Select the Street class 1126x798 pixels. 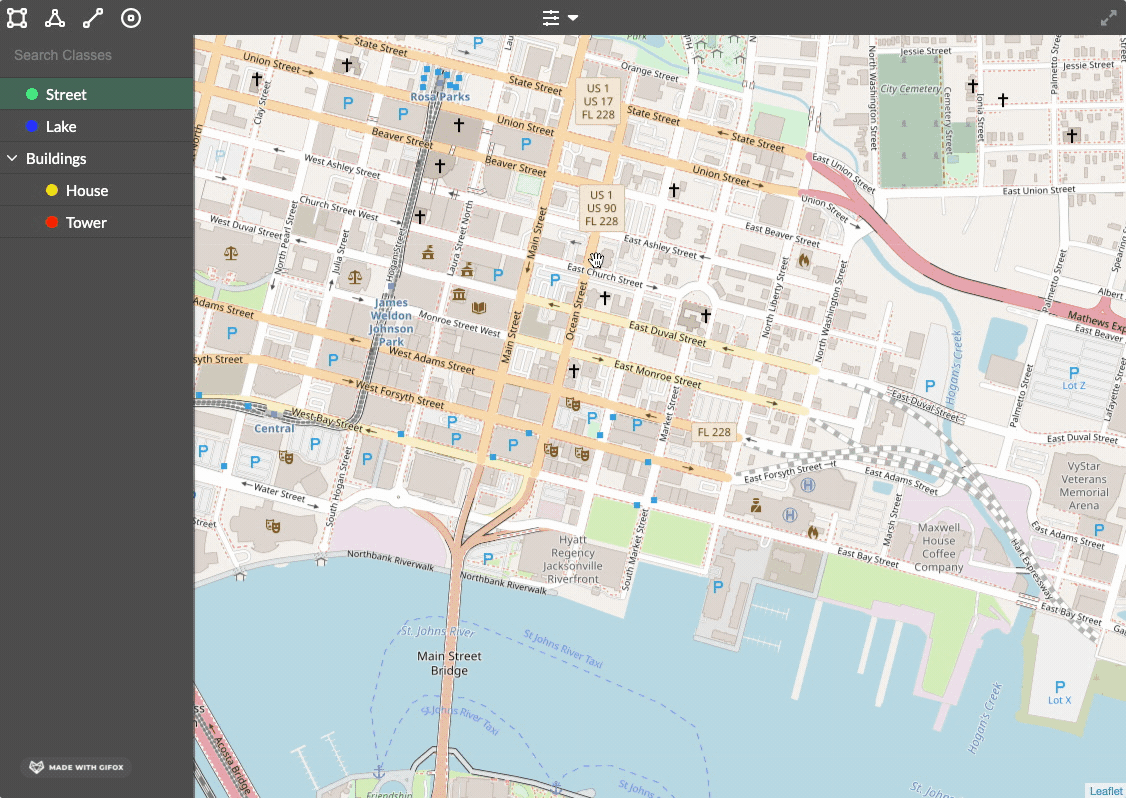pos(97,94)
